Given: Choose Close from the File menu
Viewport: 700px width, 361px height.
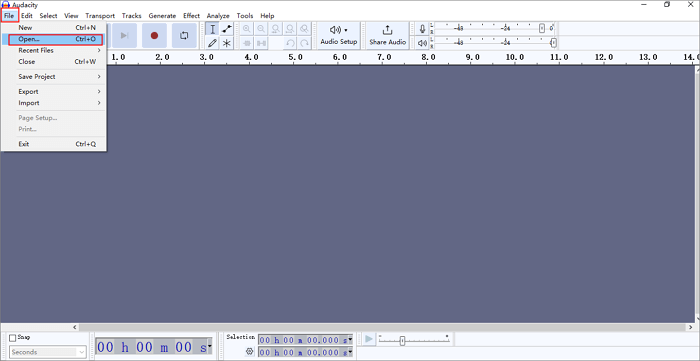Looking at the screenshot, I should tap(54, 62).
